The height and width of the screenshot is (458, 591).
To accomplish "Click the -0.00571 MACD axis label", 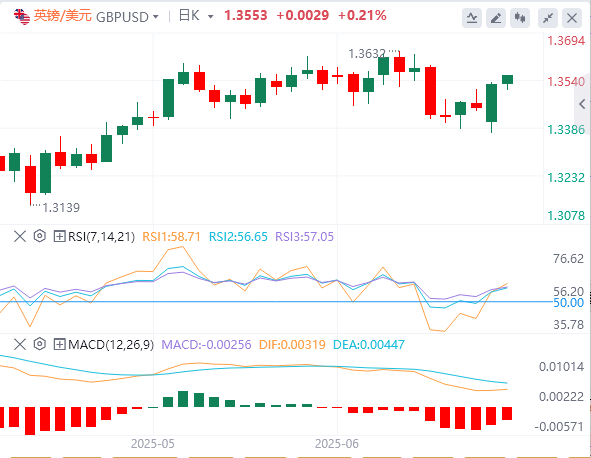I will pos(559,427).
